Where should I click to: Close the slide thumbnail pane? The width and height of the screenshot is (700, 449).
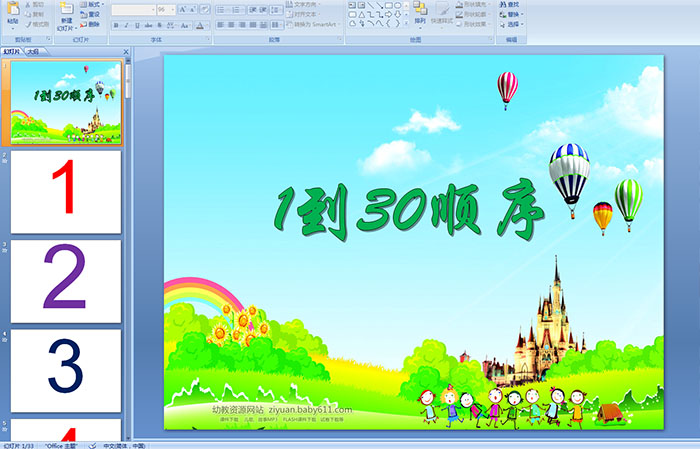[x=126, y=52]
